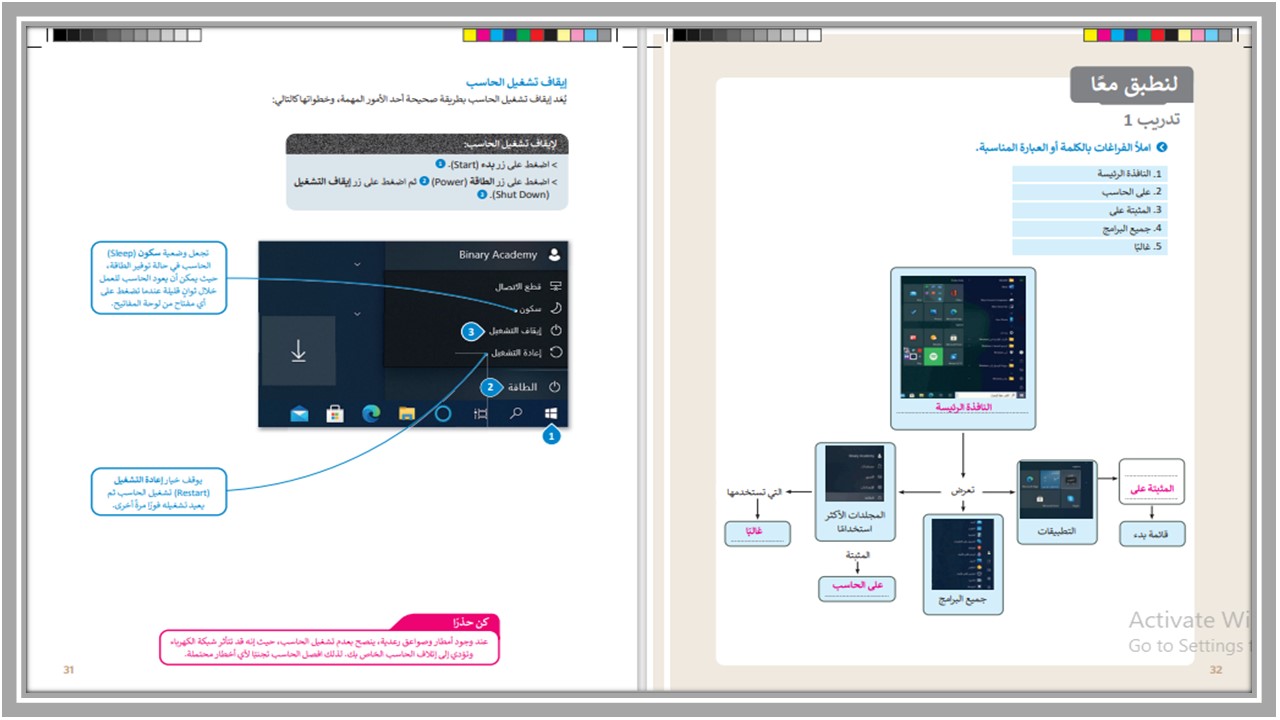Expand the upper chevron beside Binary Academy
The width and height of the screenshot is (1280, 720).
pos(357,264)
